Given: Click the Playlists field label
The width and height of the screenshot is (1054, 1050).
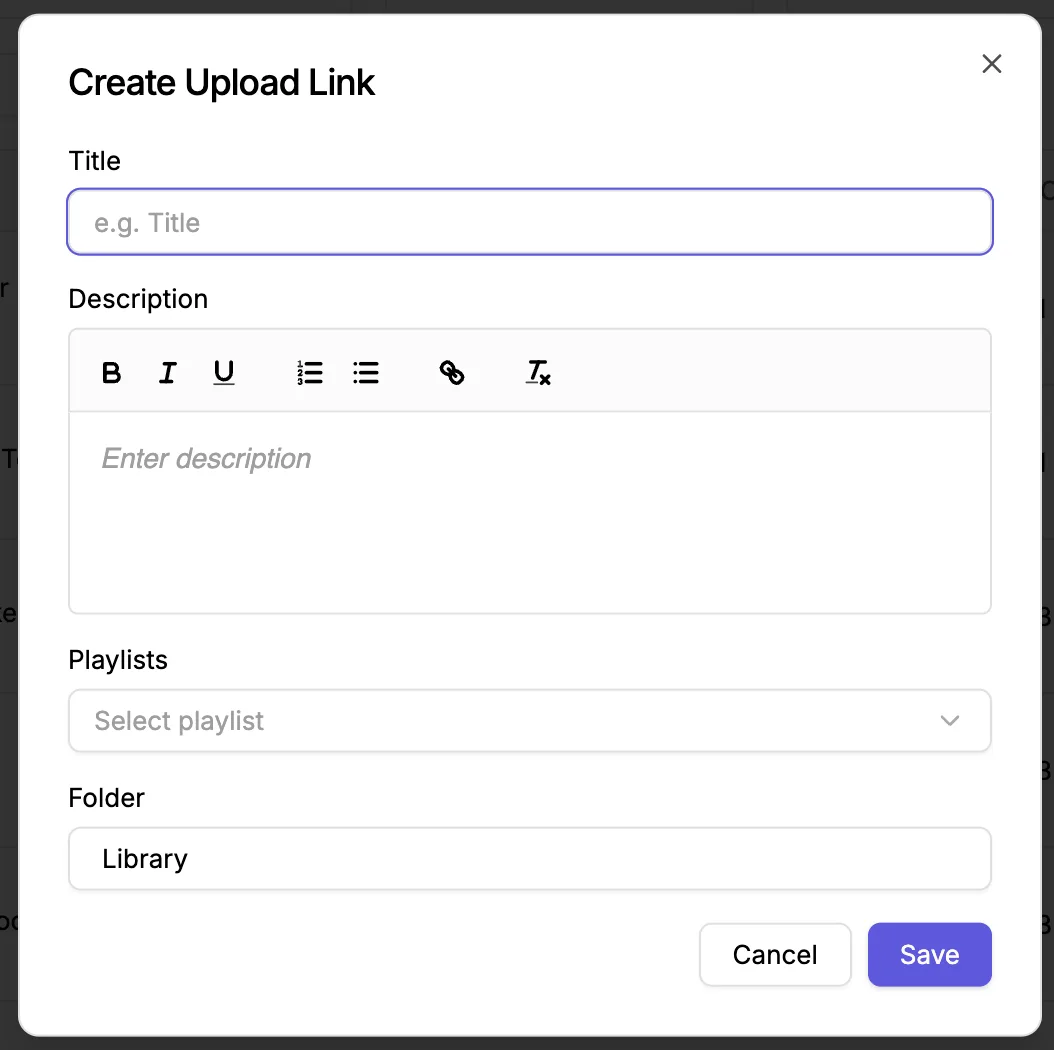Looking at the screenshot, I should coord(118,660).
